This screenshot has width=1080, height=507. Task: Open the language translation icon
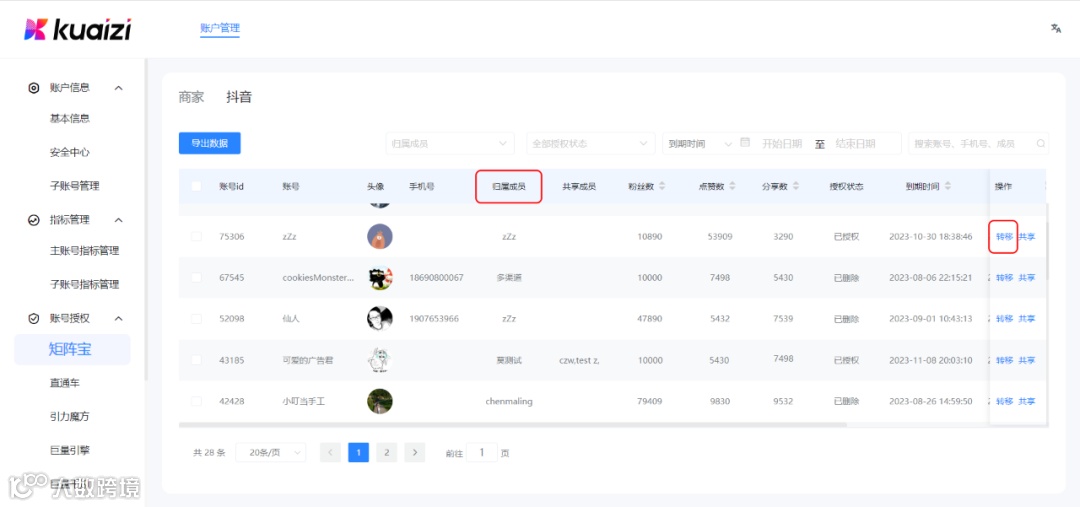coord(1055,28)
